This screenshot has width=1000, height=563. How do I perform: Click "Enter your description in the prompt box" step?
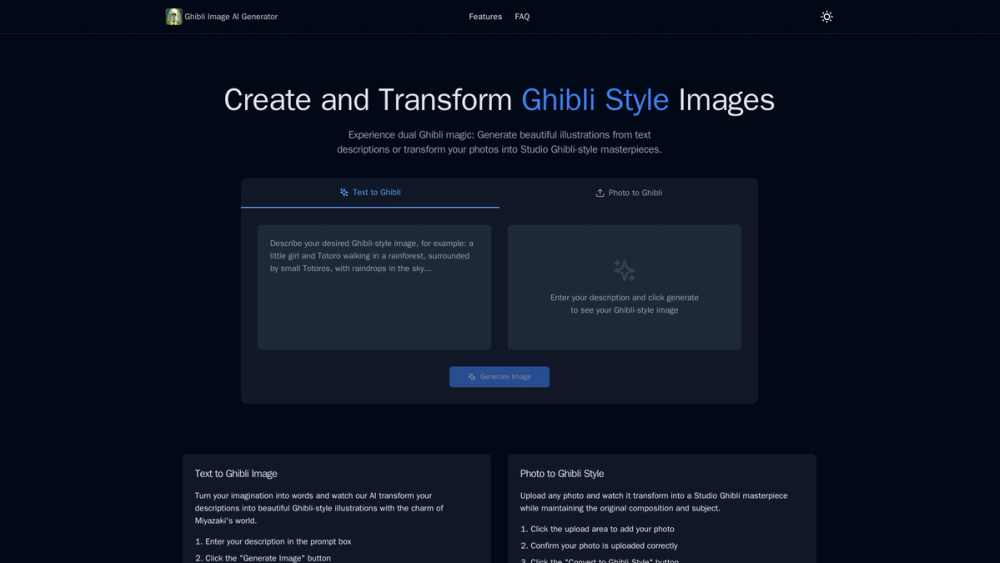pos(278,541)
